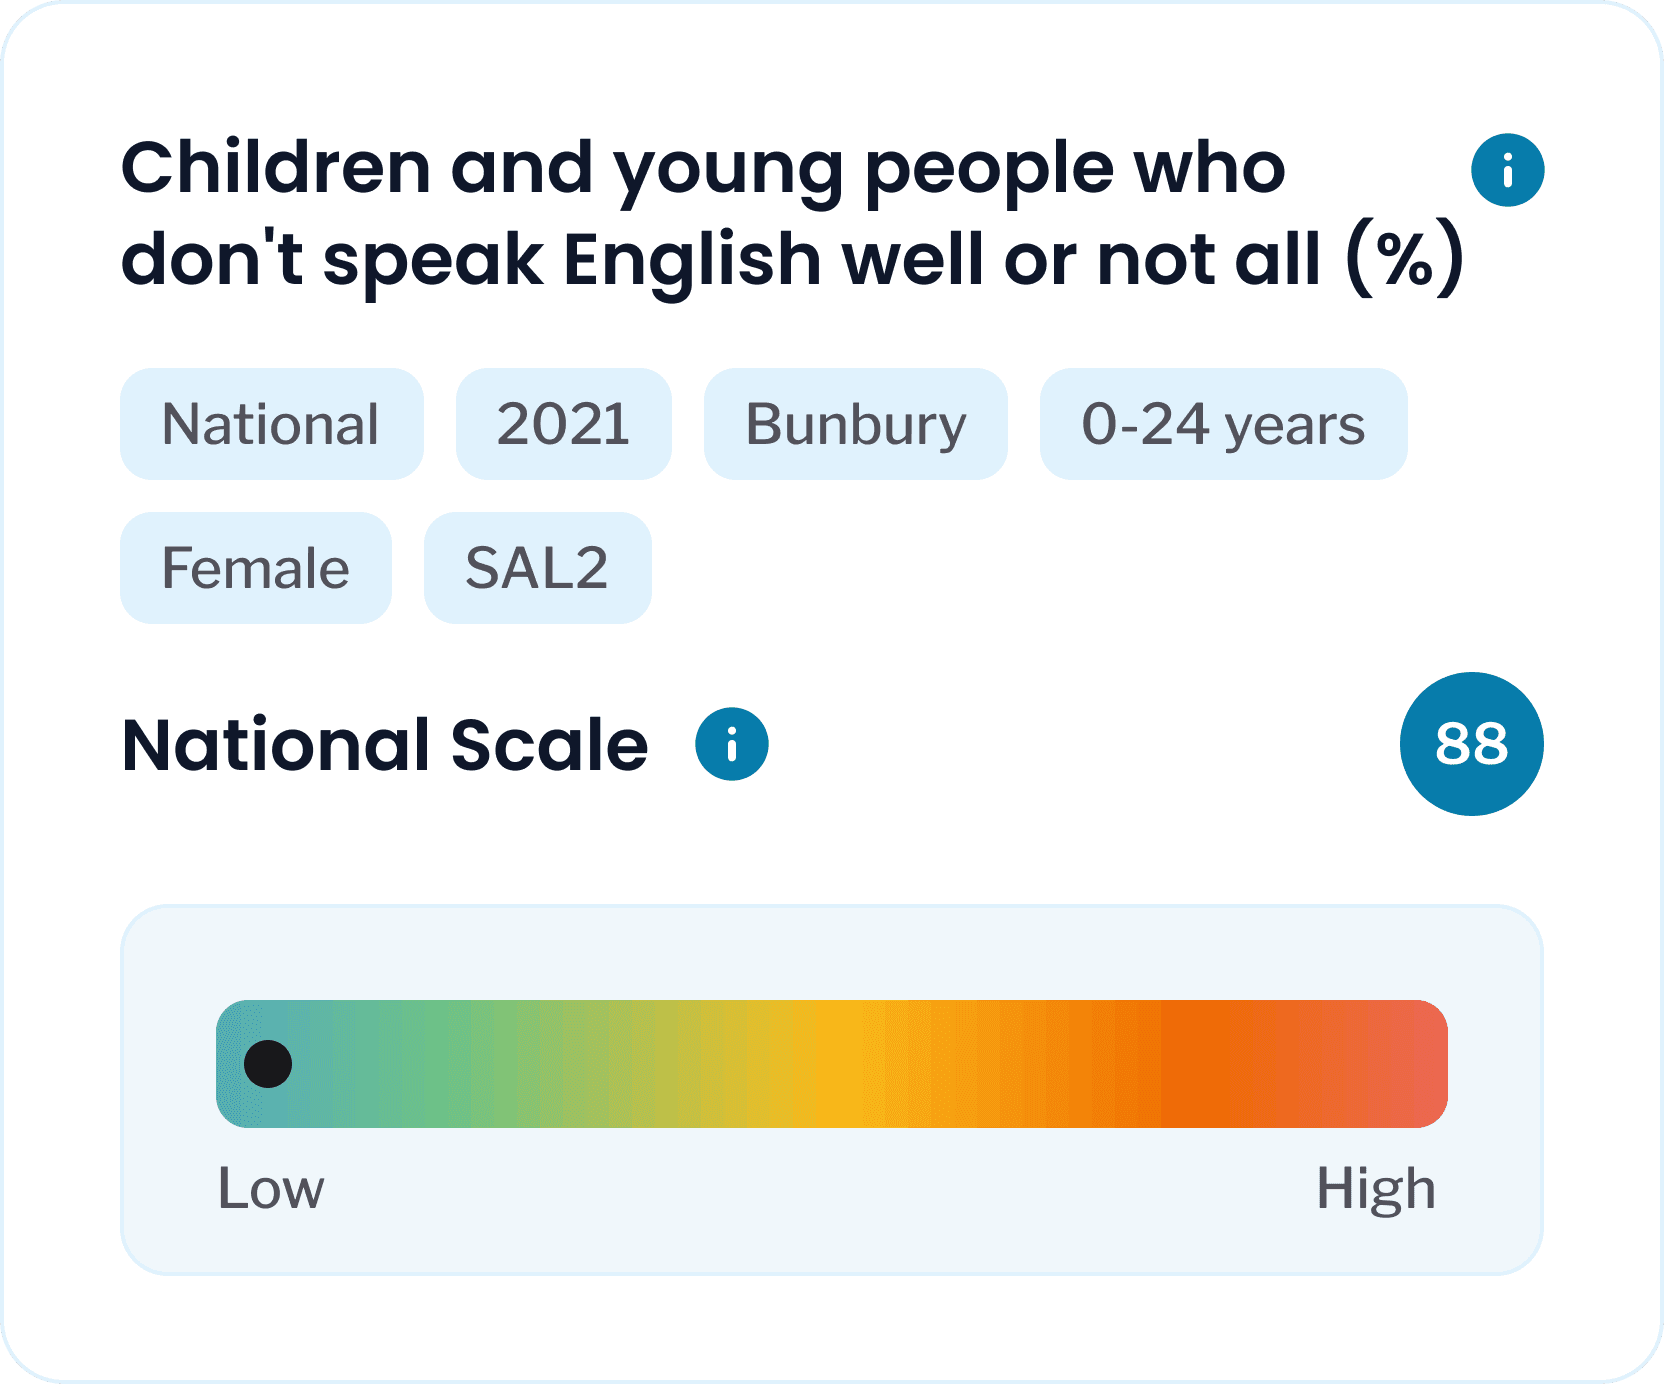Select the National filter chip

[271, 424]
